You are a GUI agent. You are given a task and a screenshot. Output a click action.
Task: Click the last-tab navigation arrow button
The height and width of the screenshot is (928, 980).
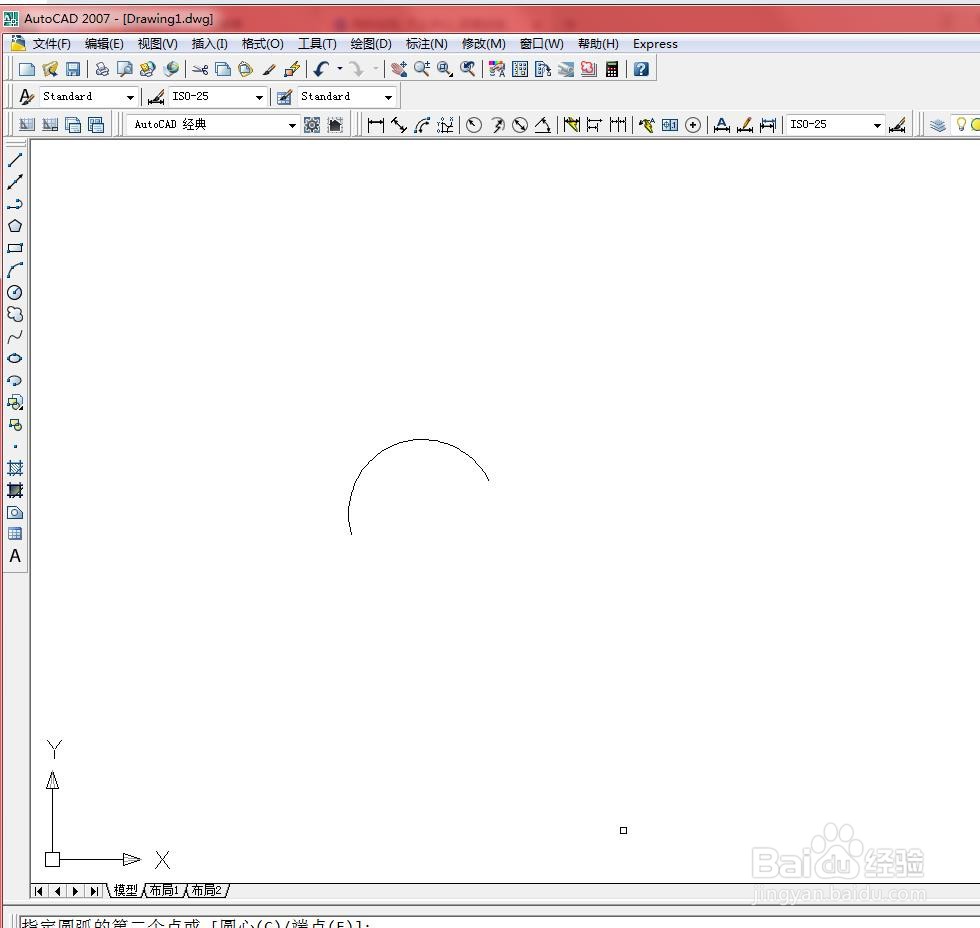(94, 891)
